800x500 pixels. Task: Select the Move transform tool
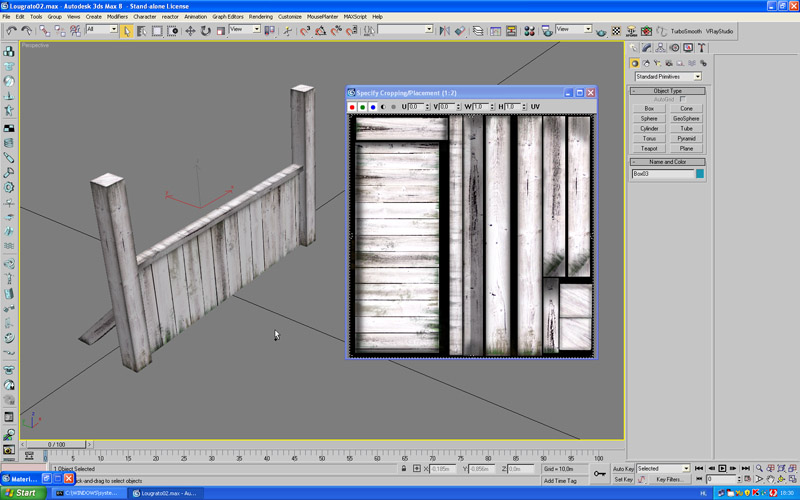point(190,31)
